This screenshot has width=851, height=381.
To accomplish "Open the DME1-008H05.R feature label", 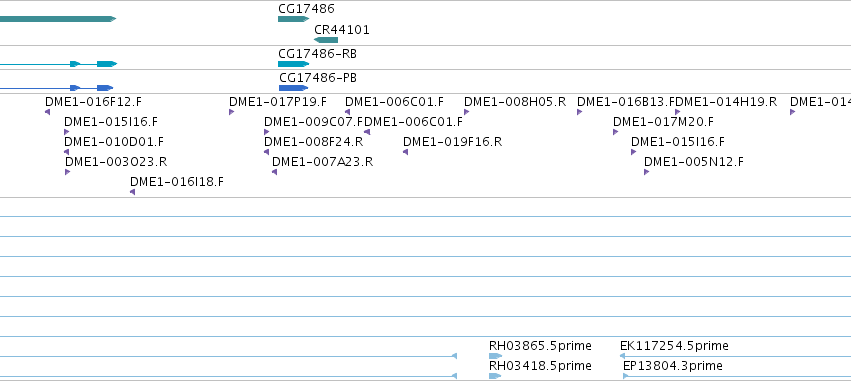I will coord(515,101).
